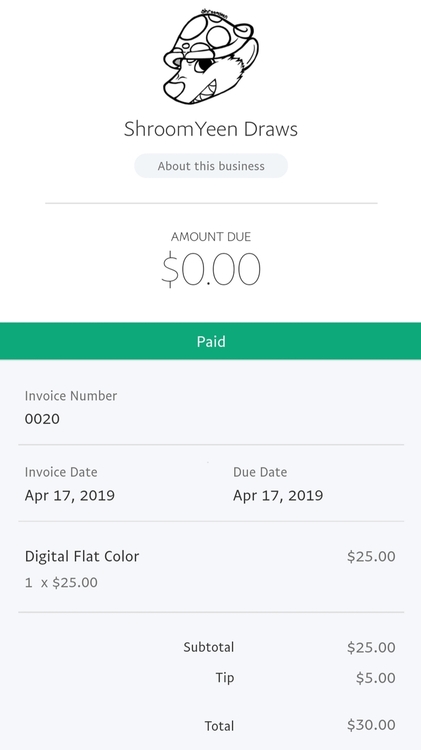Select the $25.00 subtotal amount

click(x=371, y=647)
